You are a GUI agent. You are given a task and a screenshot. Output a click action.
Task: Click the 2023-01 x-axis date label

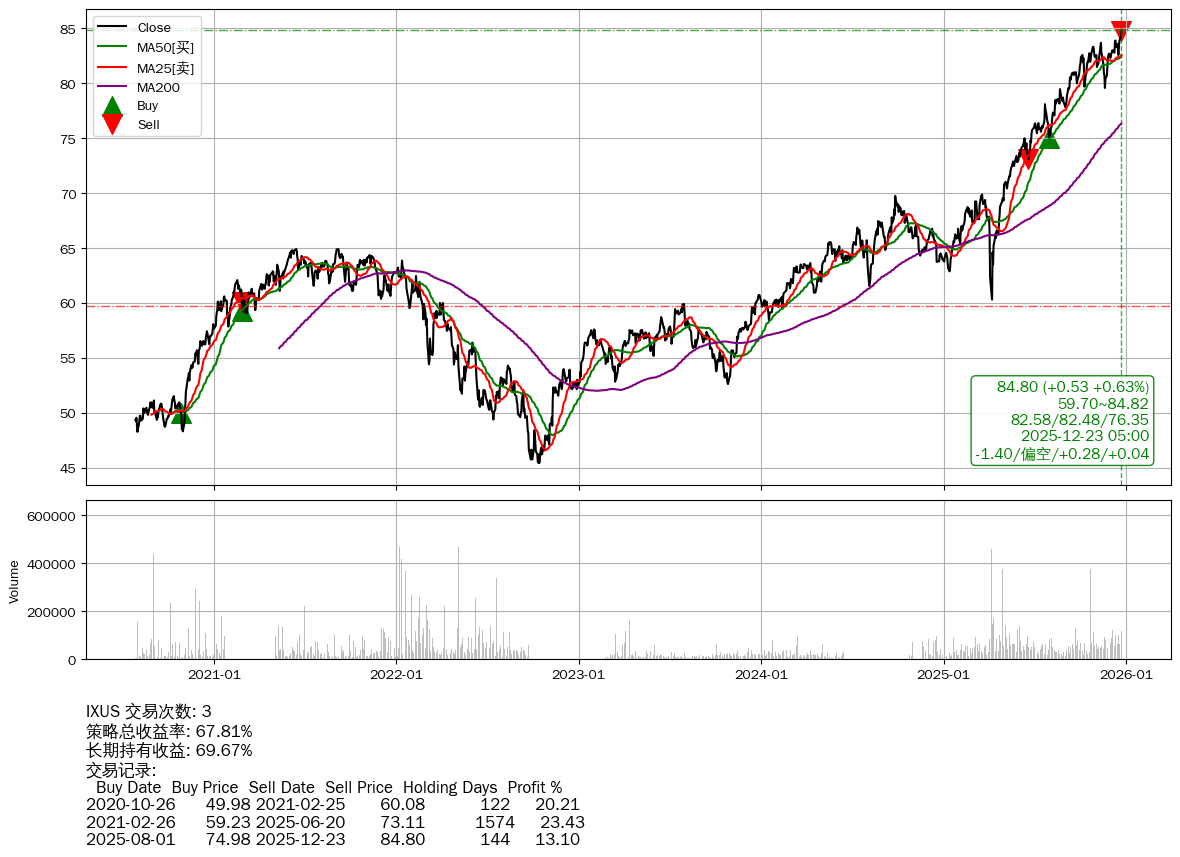[579, 675]
